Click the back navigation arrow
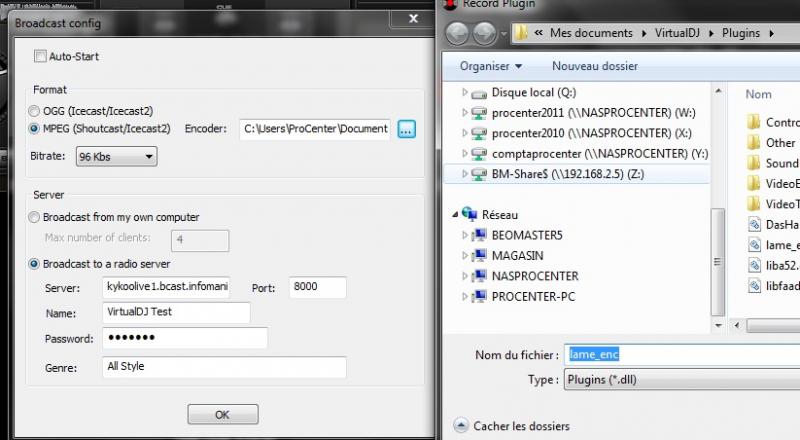This screenshot has width=800, height=440. tap(459, 32)
